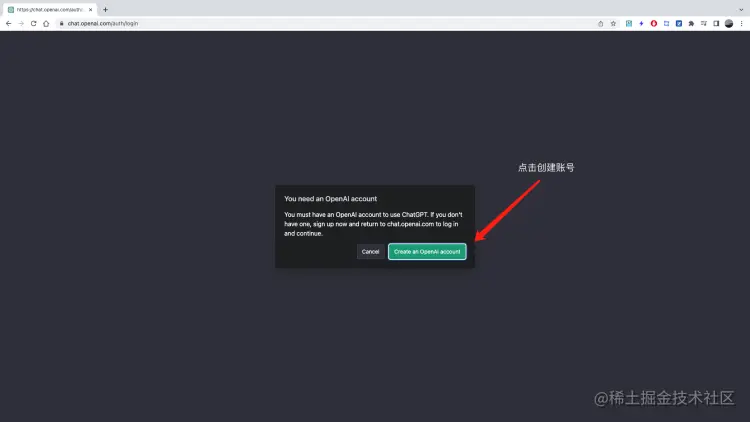Click the Cancel button in dialog
Viewport: 750px width, 422px height.
(370, 252)
